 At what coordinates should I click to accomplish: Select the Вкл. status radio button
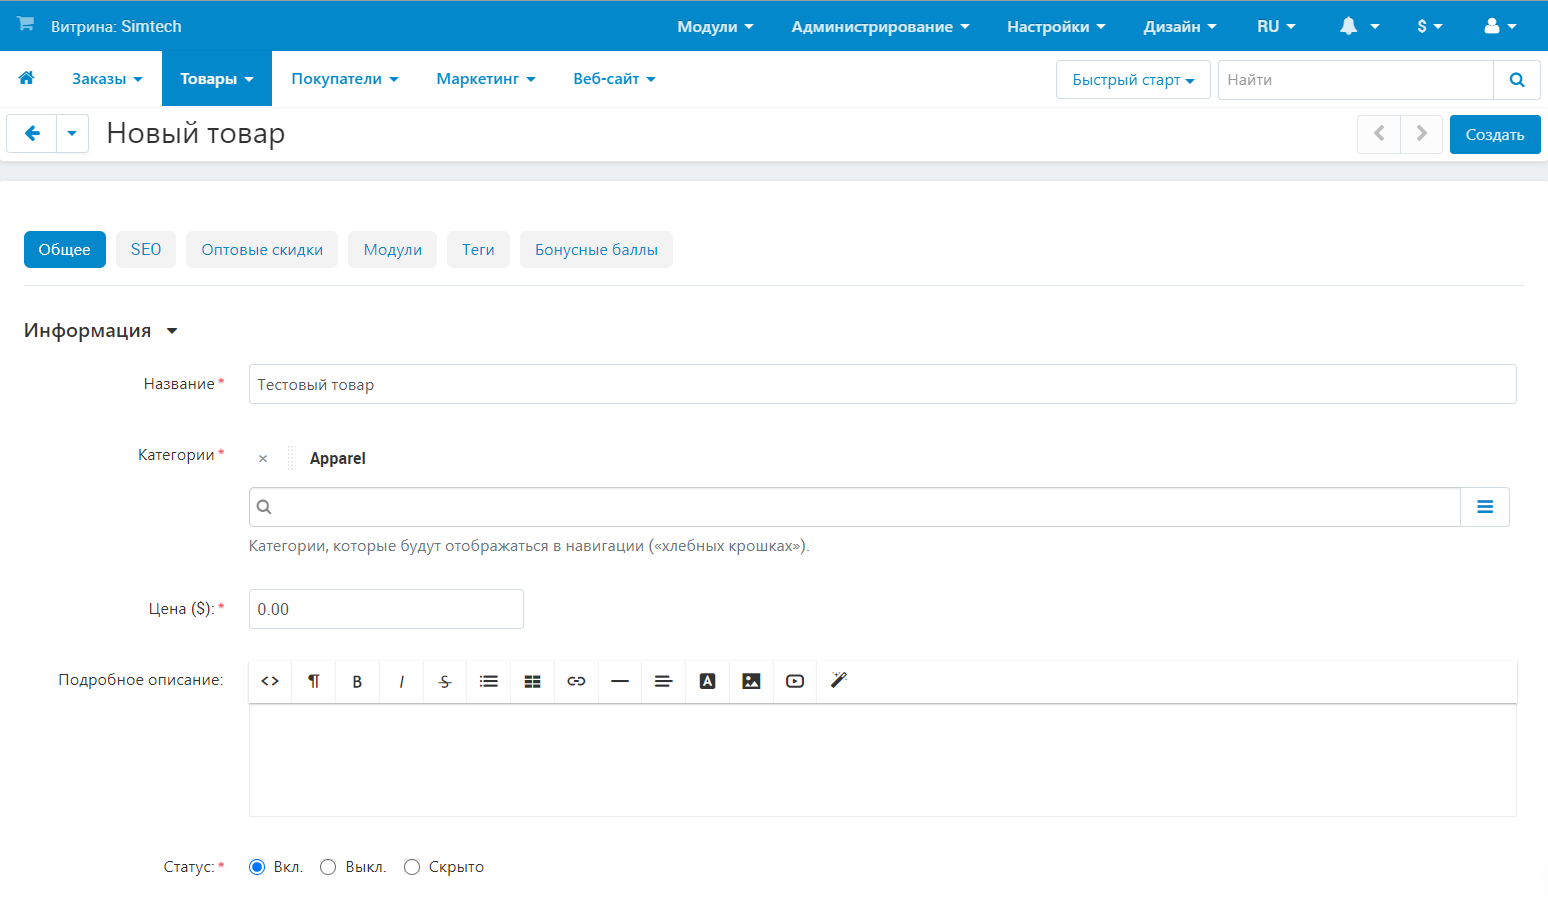click(257, 867)
